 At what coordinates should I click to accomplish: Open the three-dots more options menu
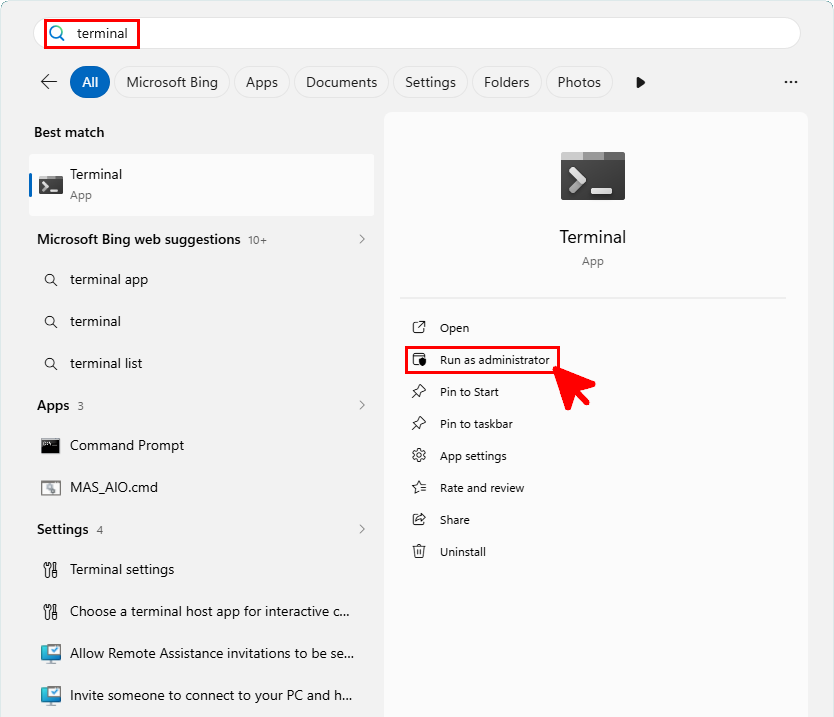click(x=791, y=82)
